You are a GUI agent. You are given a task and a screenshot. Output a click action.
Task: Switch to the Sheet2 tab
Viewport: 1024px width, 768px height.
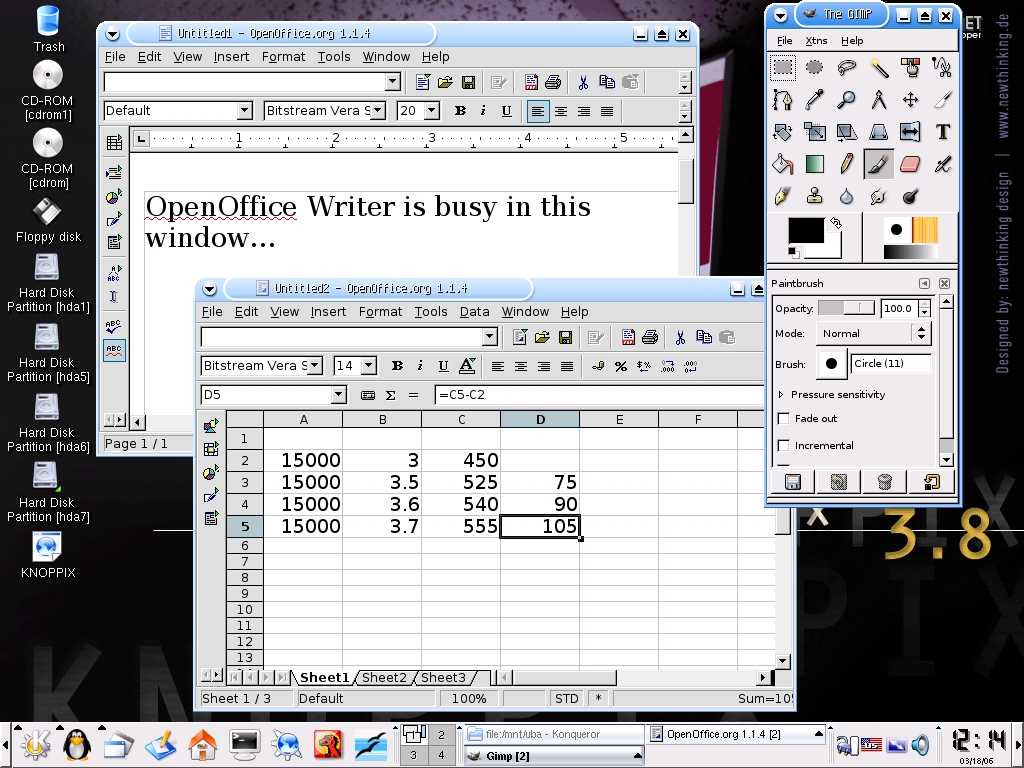[385, 678]
